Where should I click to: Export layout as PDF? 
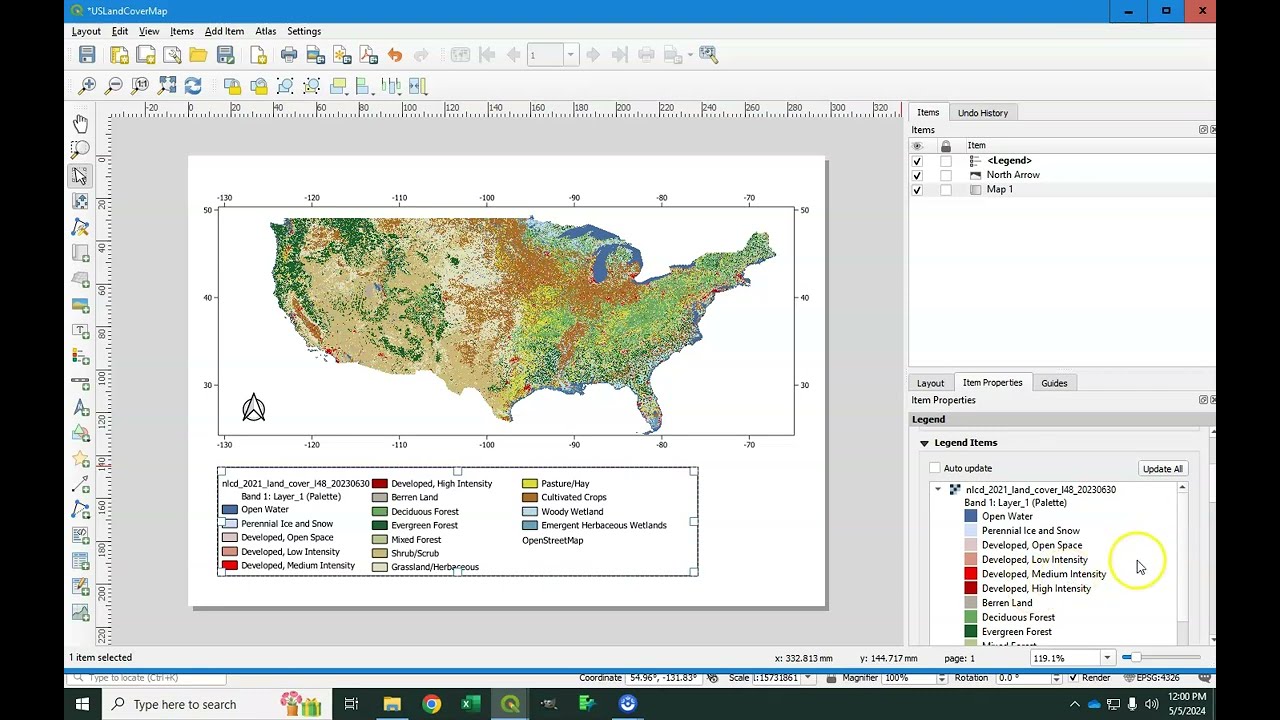(368, 55)
